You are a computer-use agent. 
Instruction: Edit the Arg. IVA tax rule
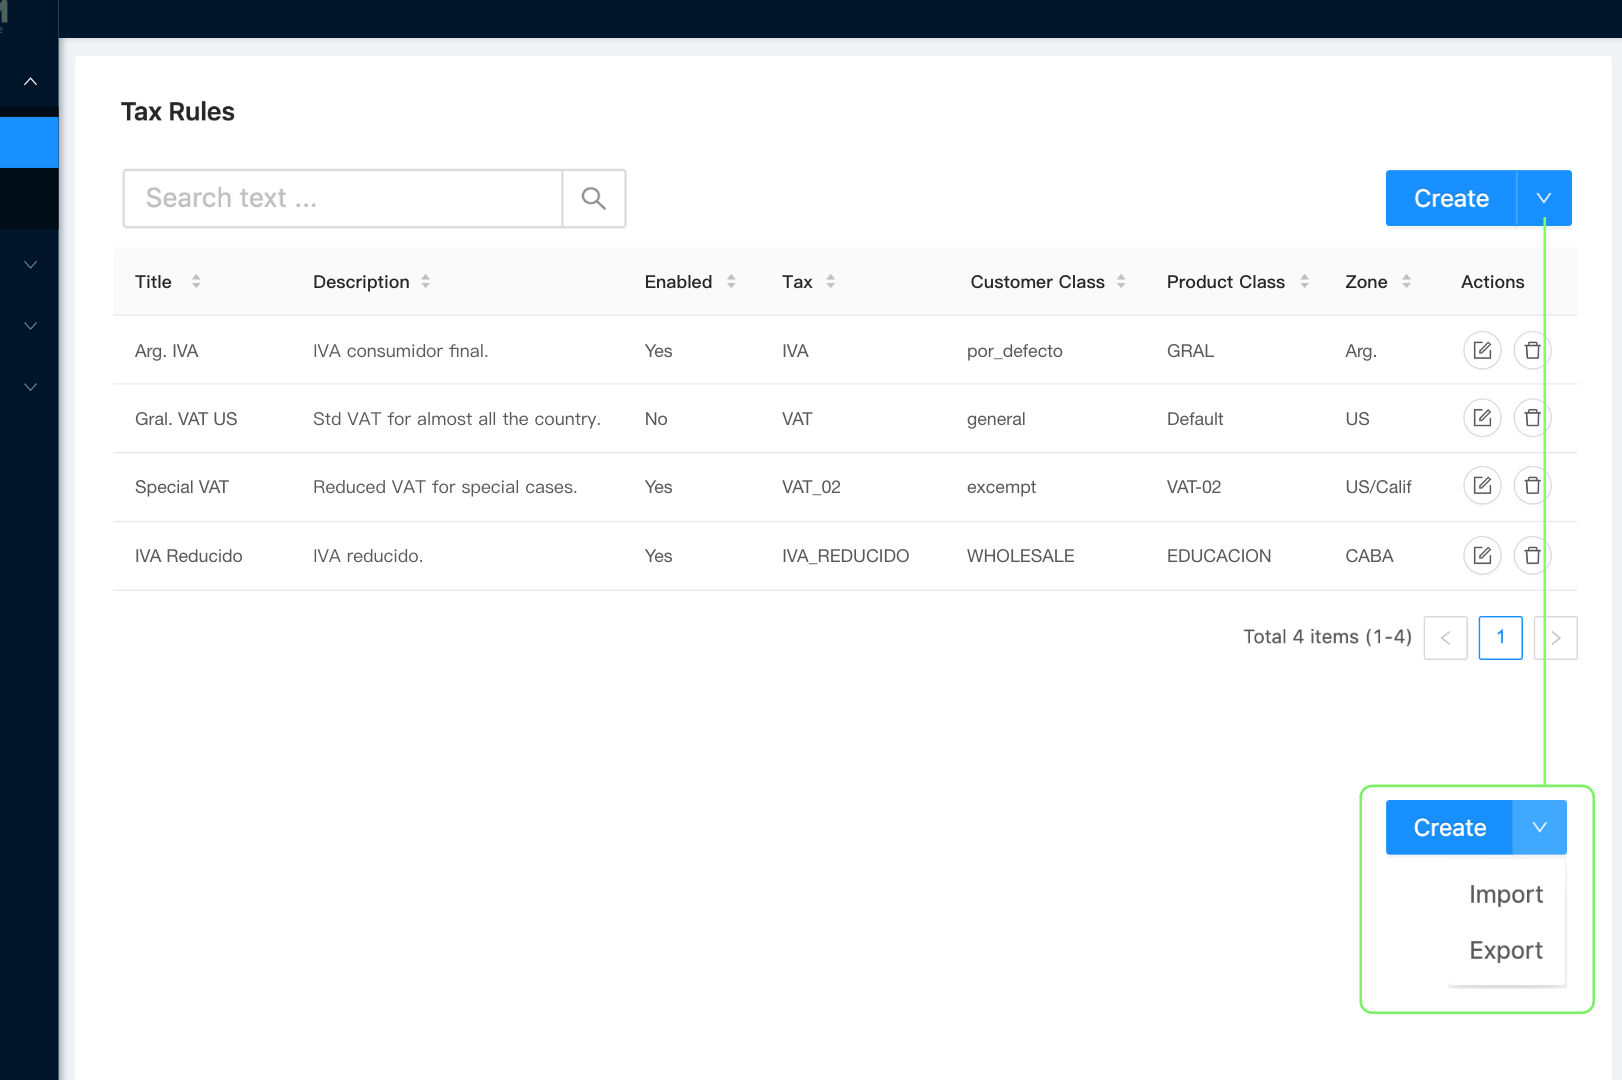point(1482,351)
